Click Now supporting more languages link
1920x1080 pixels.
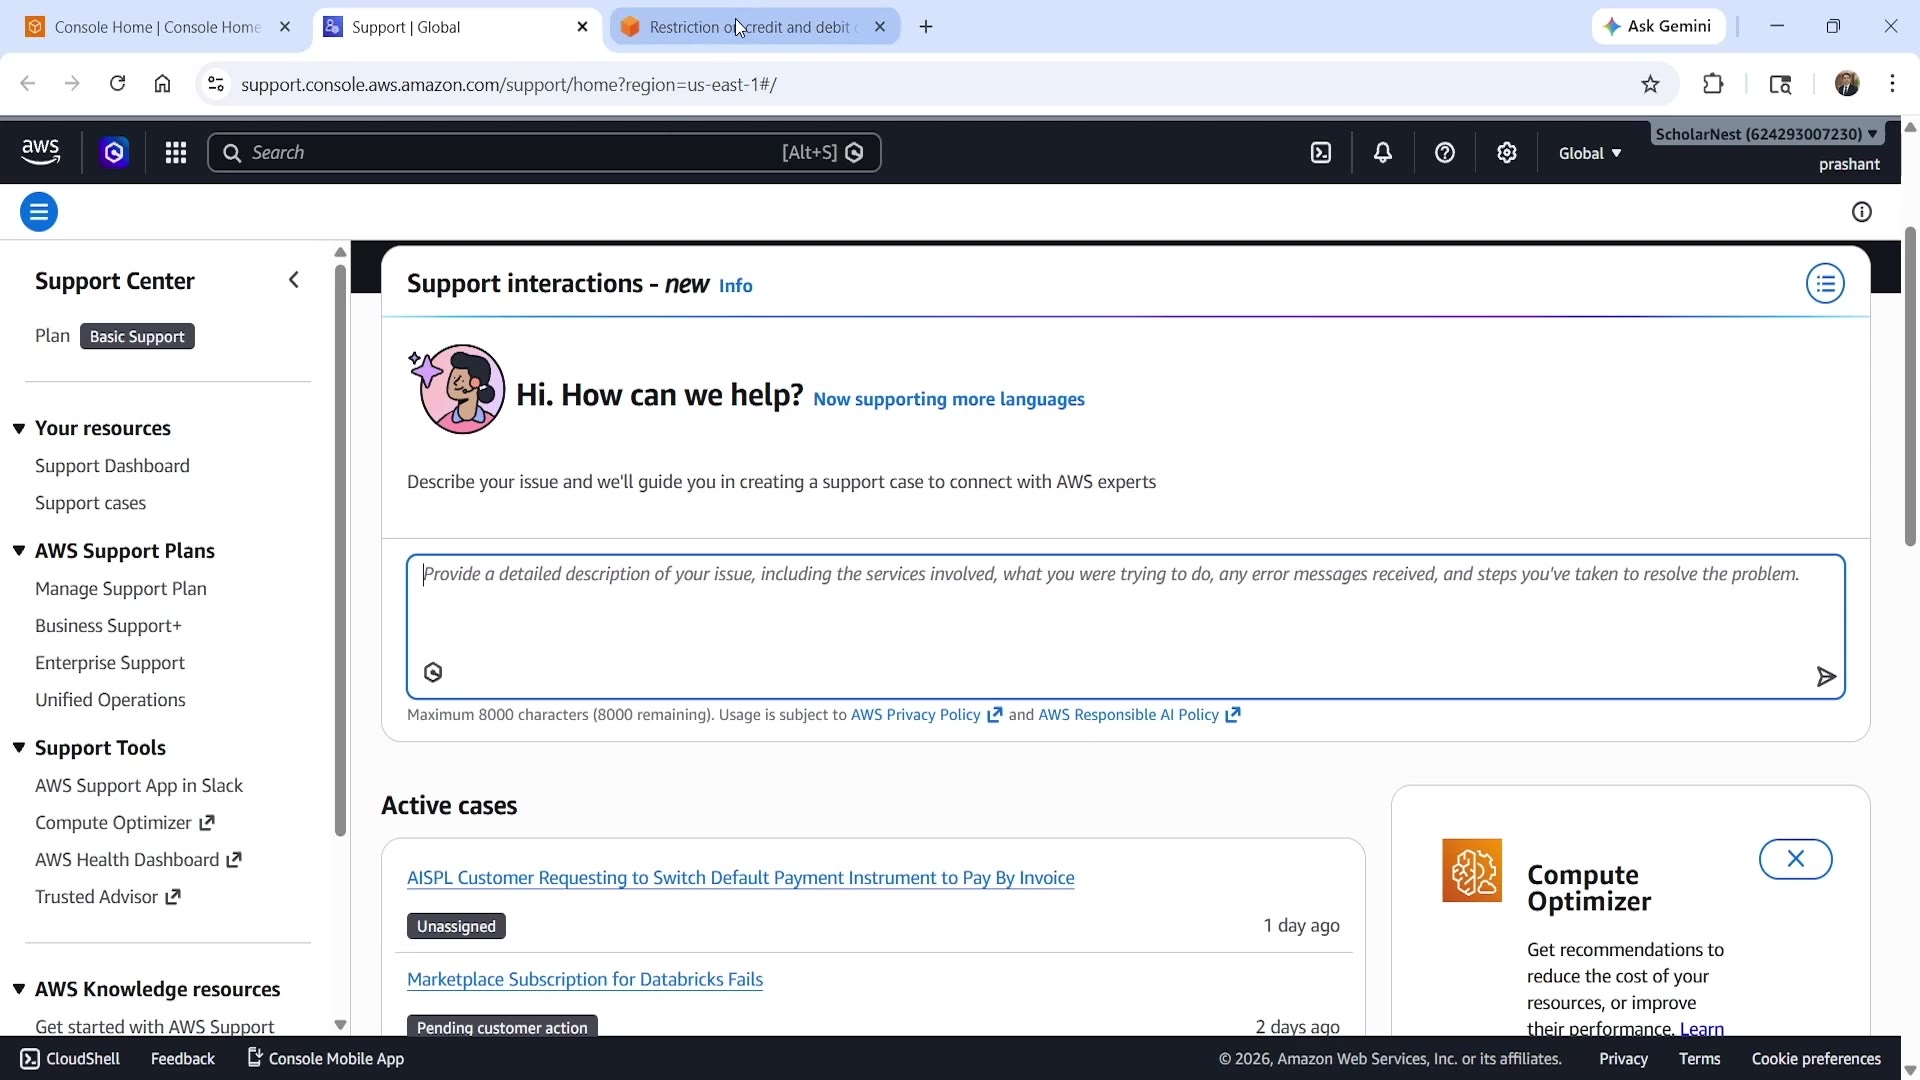[x=948, y=399]
